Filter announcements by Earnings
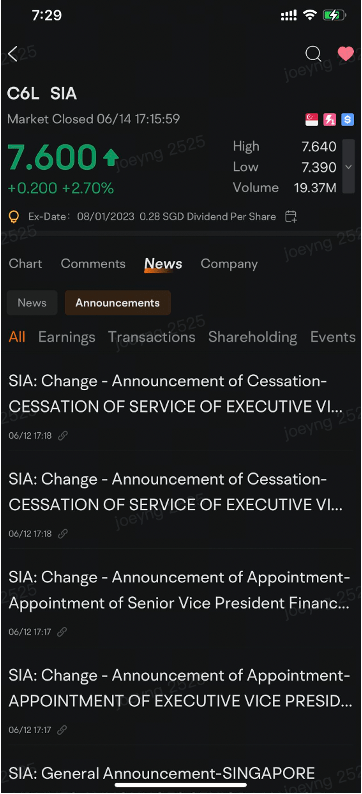This screenshot has width=362, height=794. [x=67, y=337]
